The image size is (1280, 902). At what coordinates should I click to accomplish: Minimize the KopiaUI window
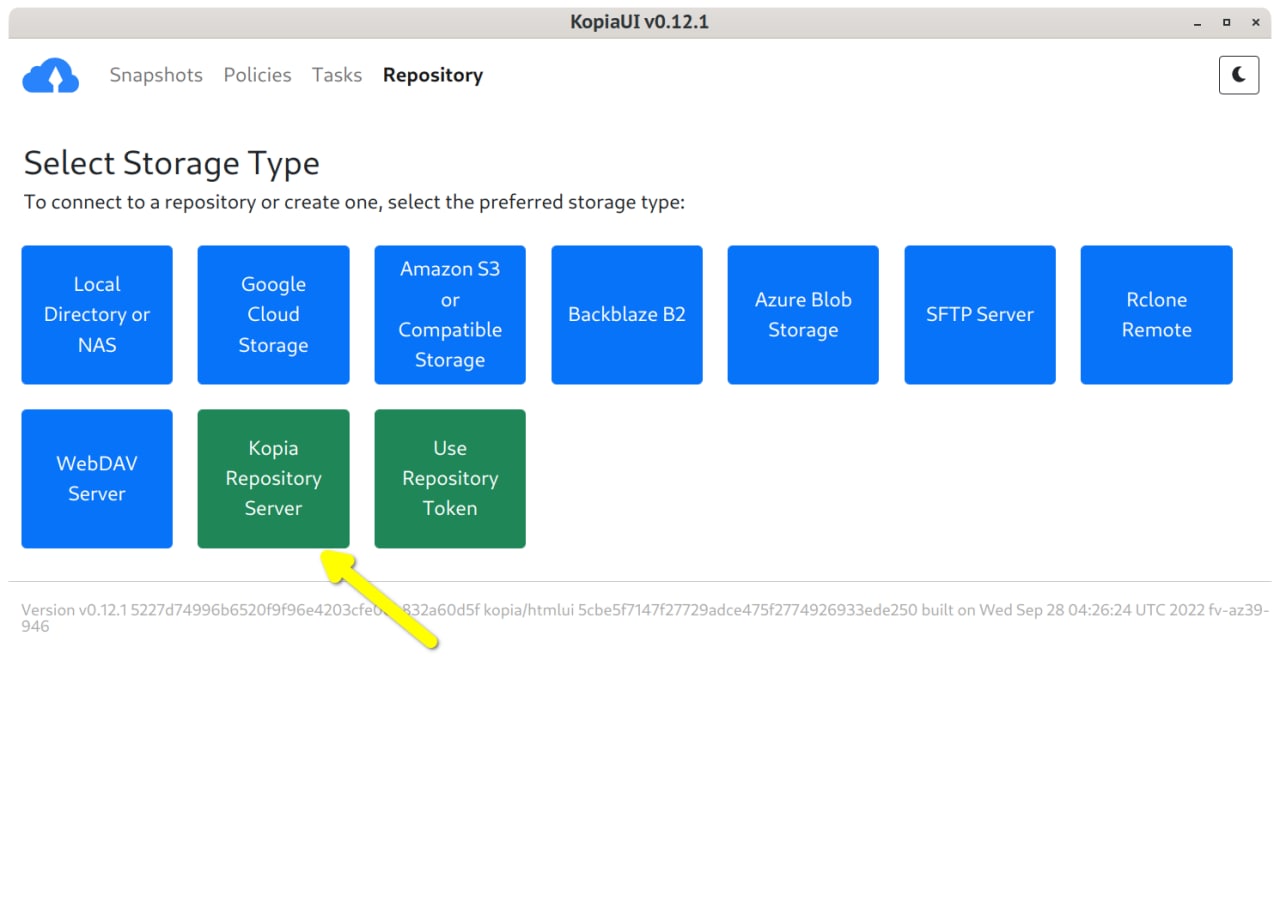coord(1197,22)
